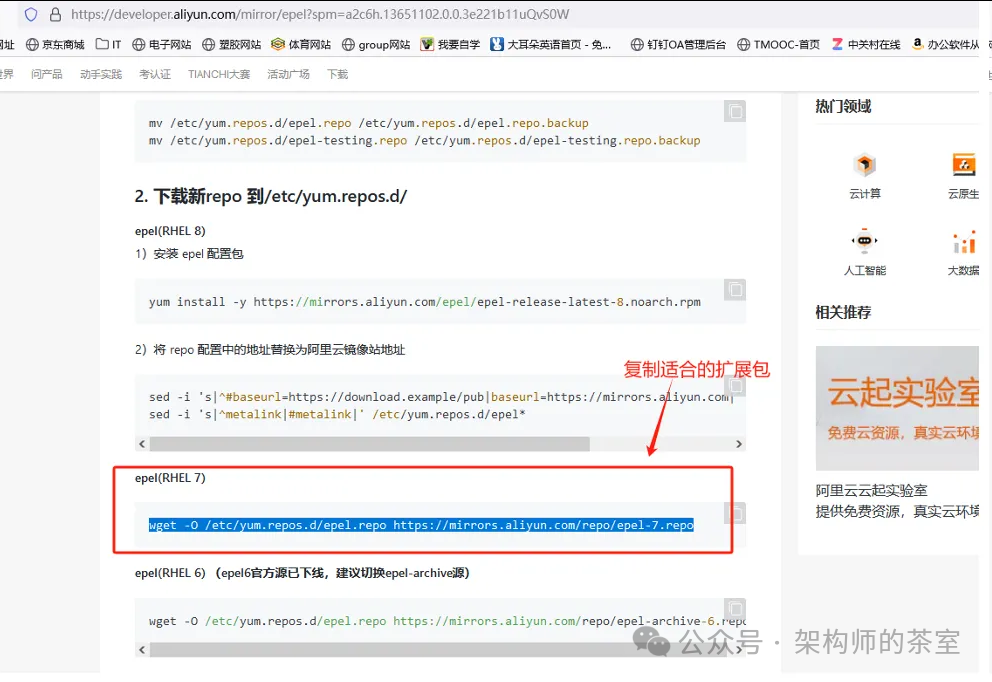Click the 热门领域 section heading
This screenshot has height=682, width=992.
(843, 106)
